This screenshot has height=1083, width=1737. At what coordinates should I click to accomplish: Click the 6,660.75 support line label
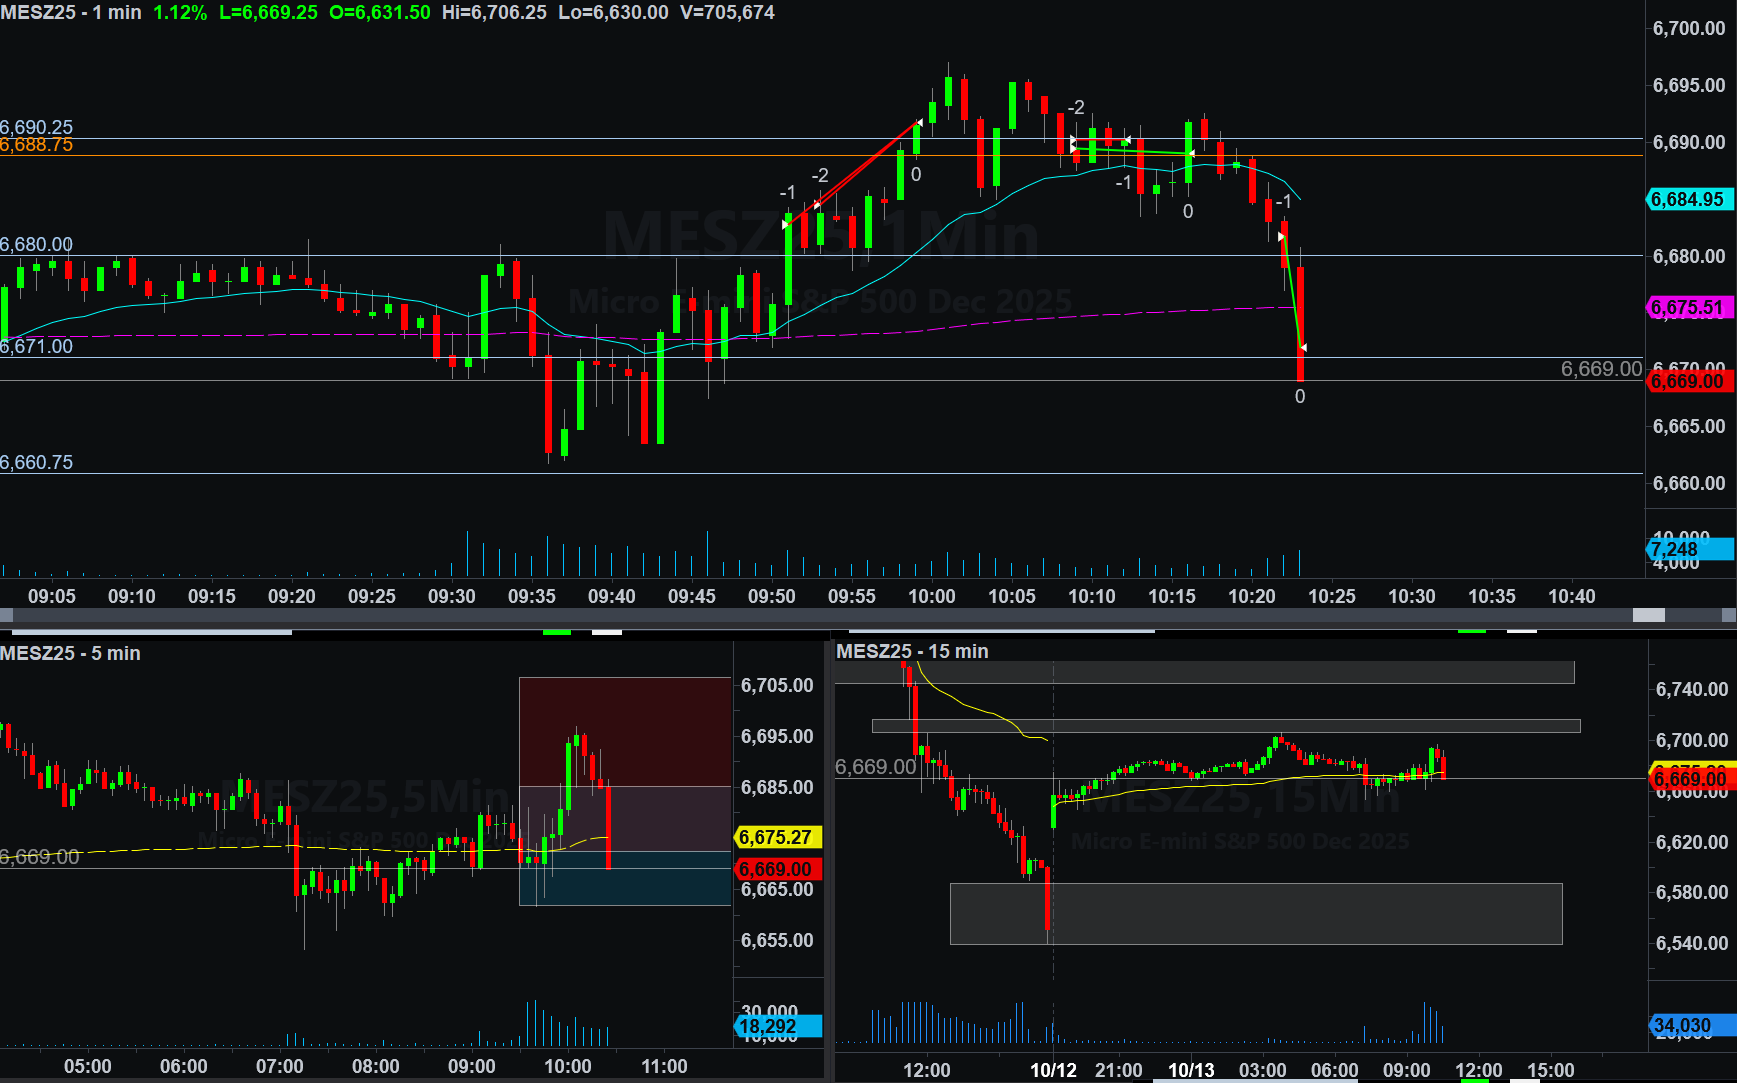(37, 462)
